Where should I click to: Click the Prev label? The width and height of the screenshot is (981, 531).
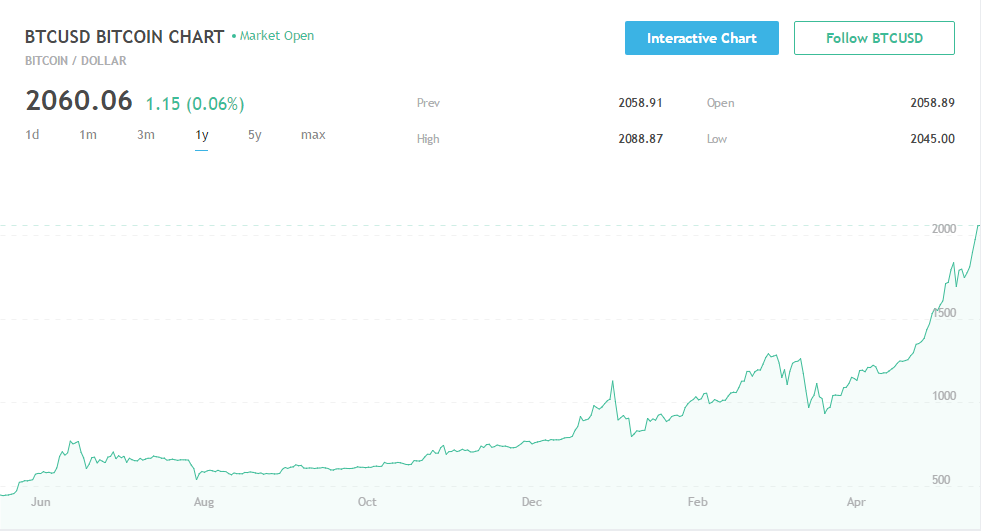click(x=428, y=103)
